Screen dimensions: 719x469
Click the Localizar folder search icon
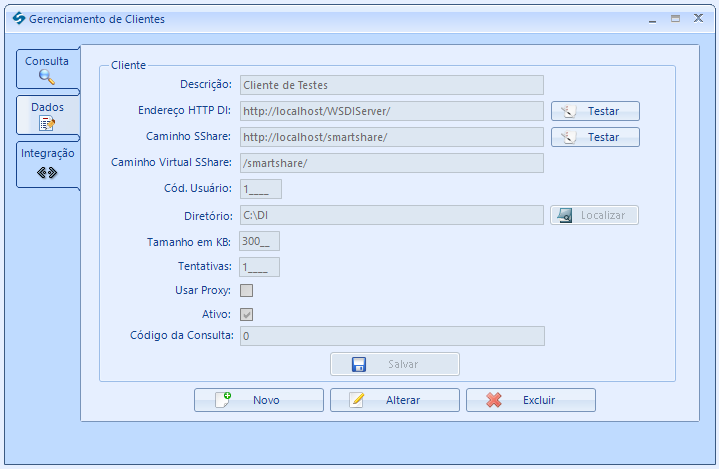click(x=564, y=215)
